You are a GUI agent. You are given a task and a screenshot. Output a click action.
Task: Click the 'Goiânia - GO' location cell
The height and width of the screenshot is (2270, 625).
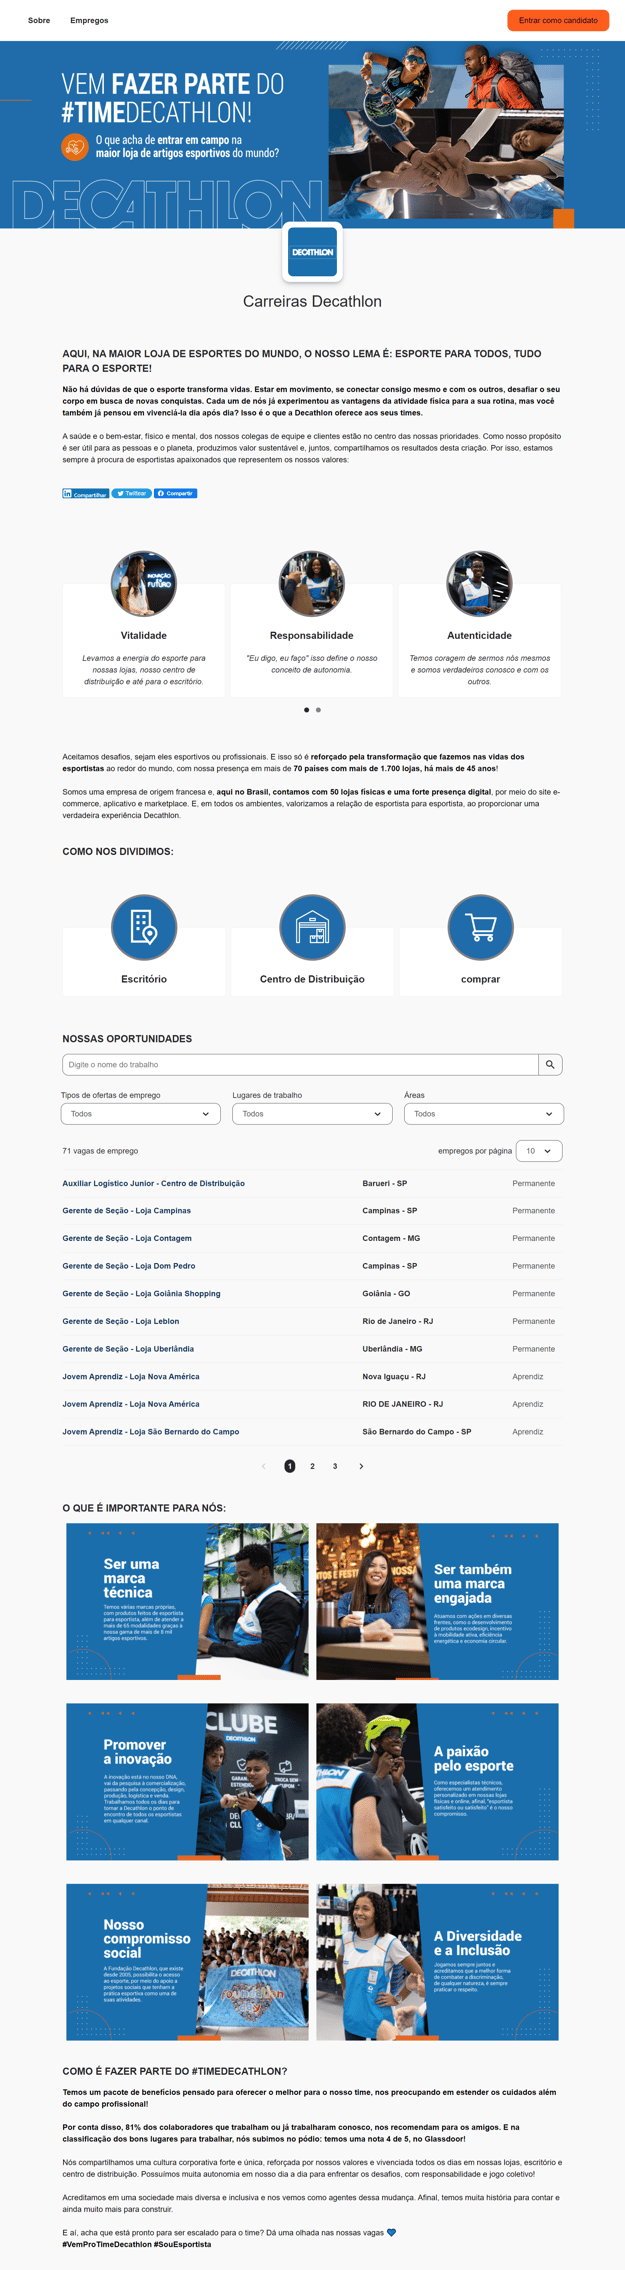coord(386,1294)
